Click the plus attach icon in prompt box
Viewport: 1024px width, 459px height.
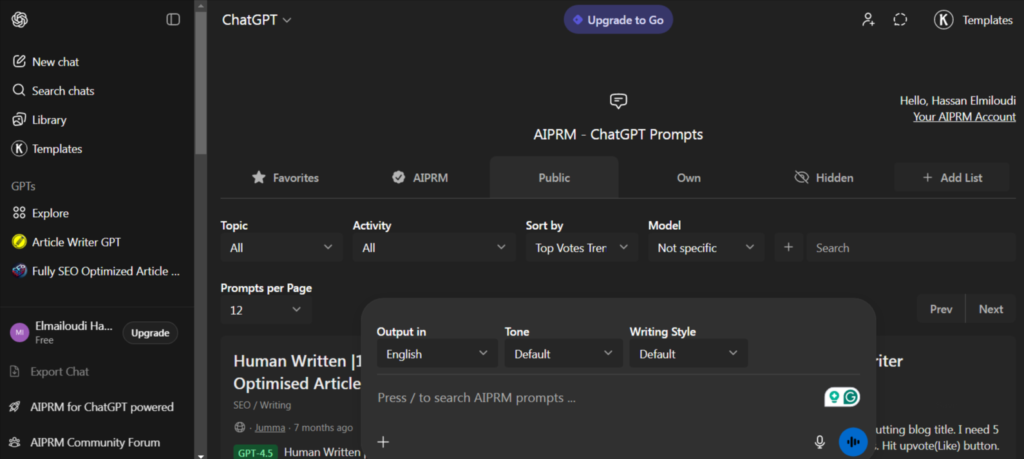coord(383,442)
